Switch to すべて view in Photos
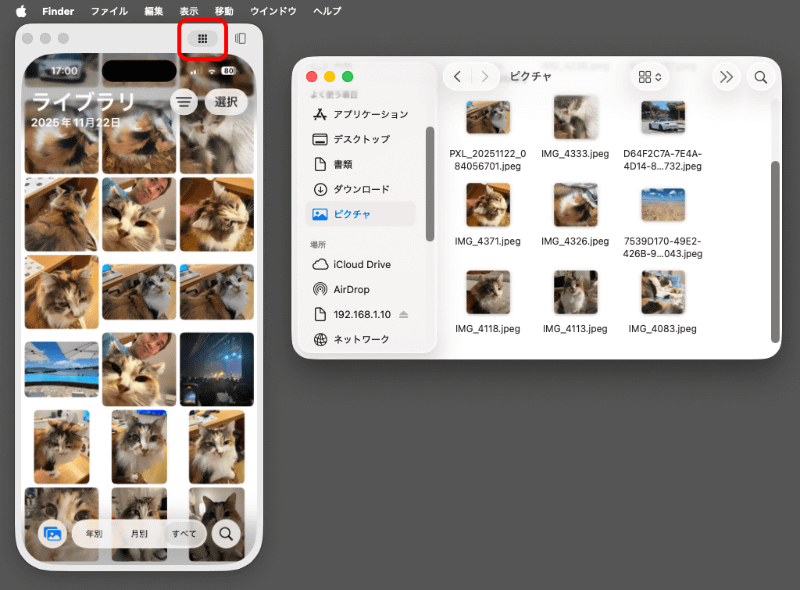Viewport: 800px width, 590px height. coord(184,534)
